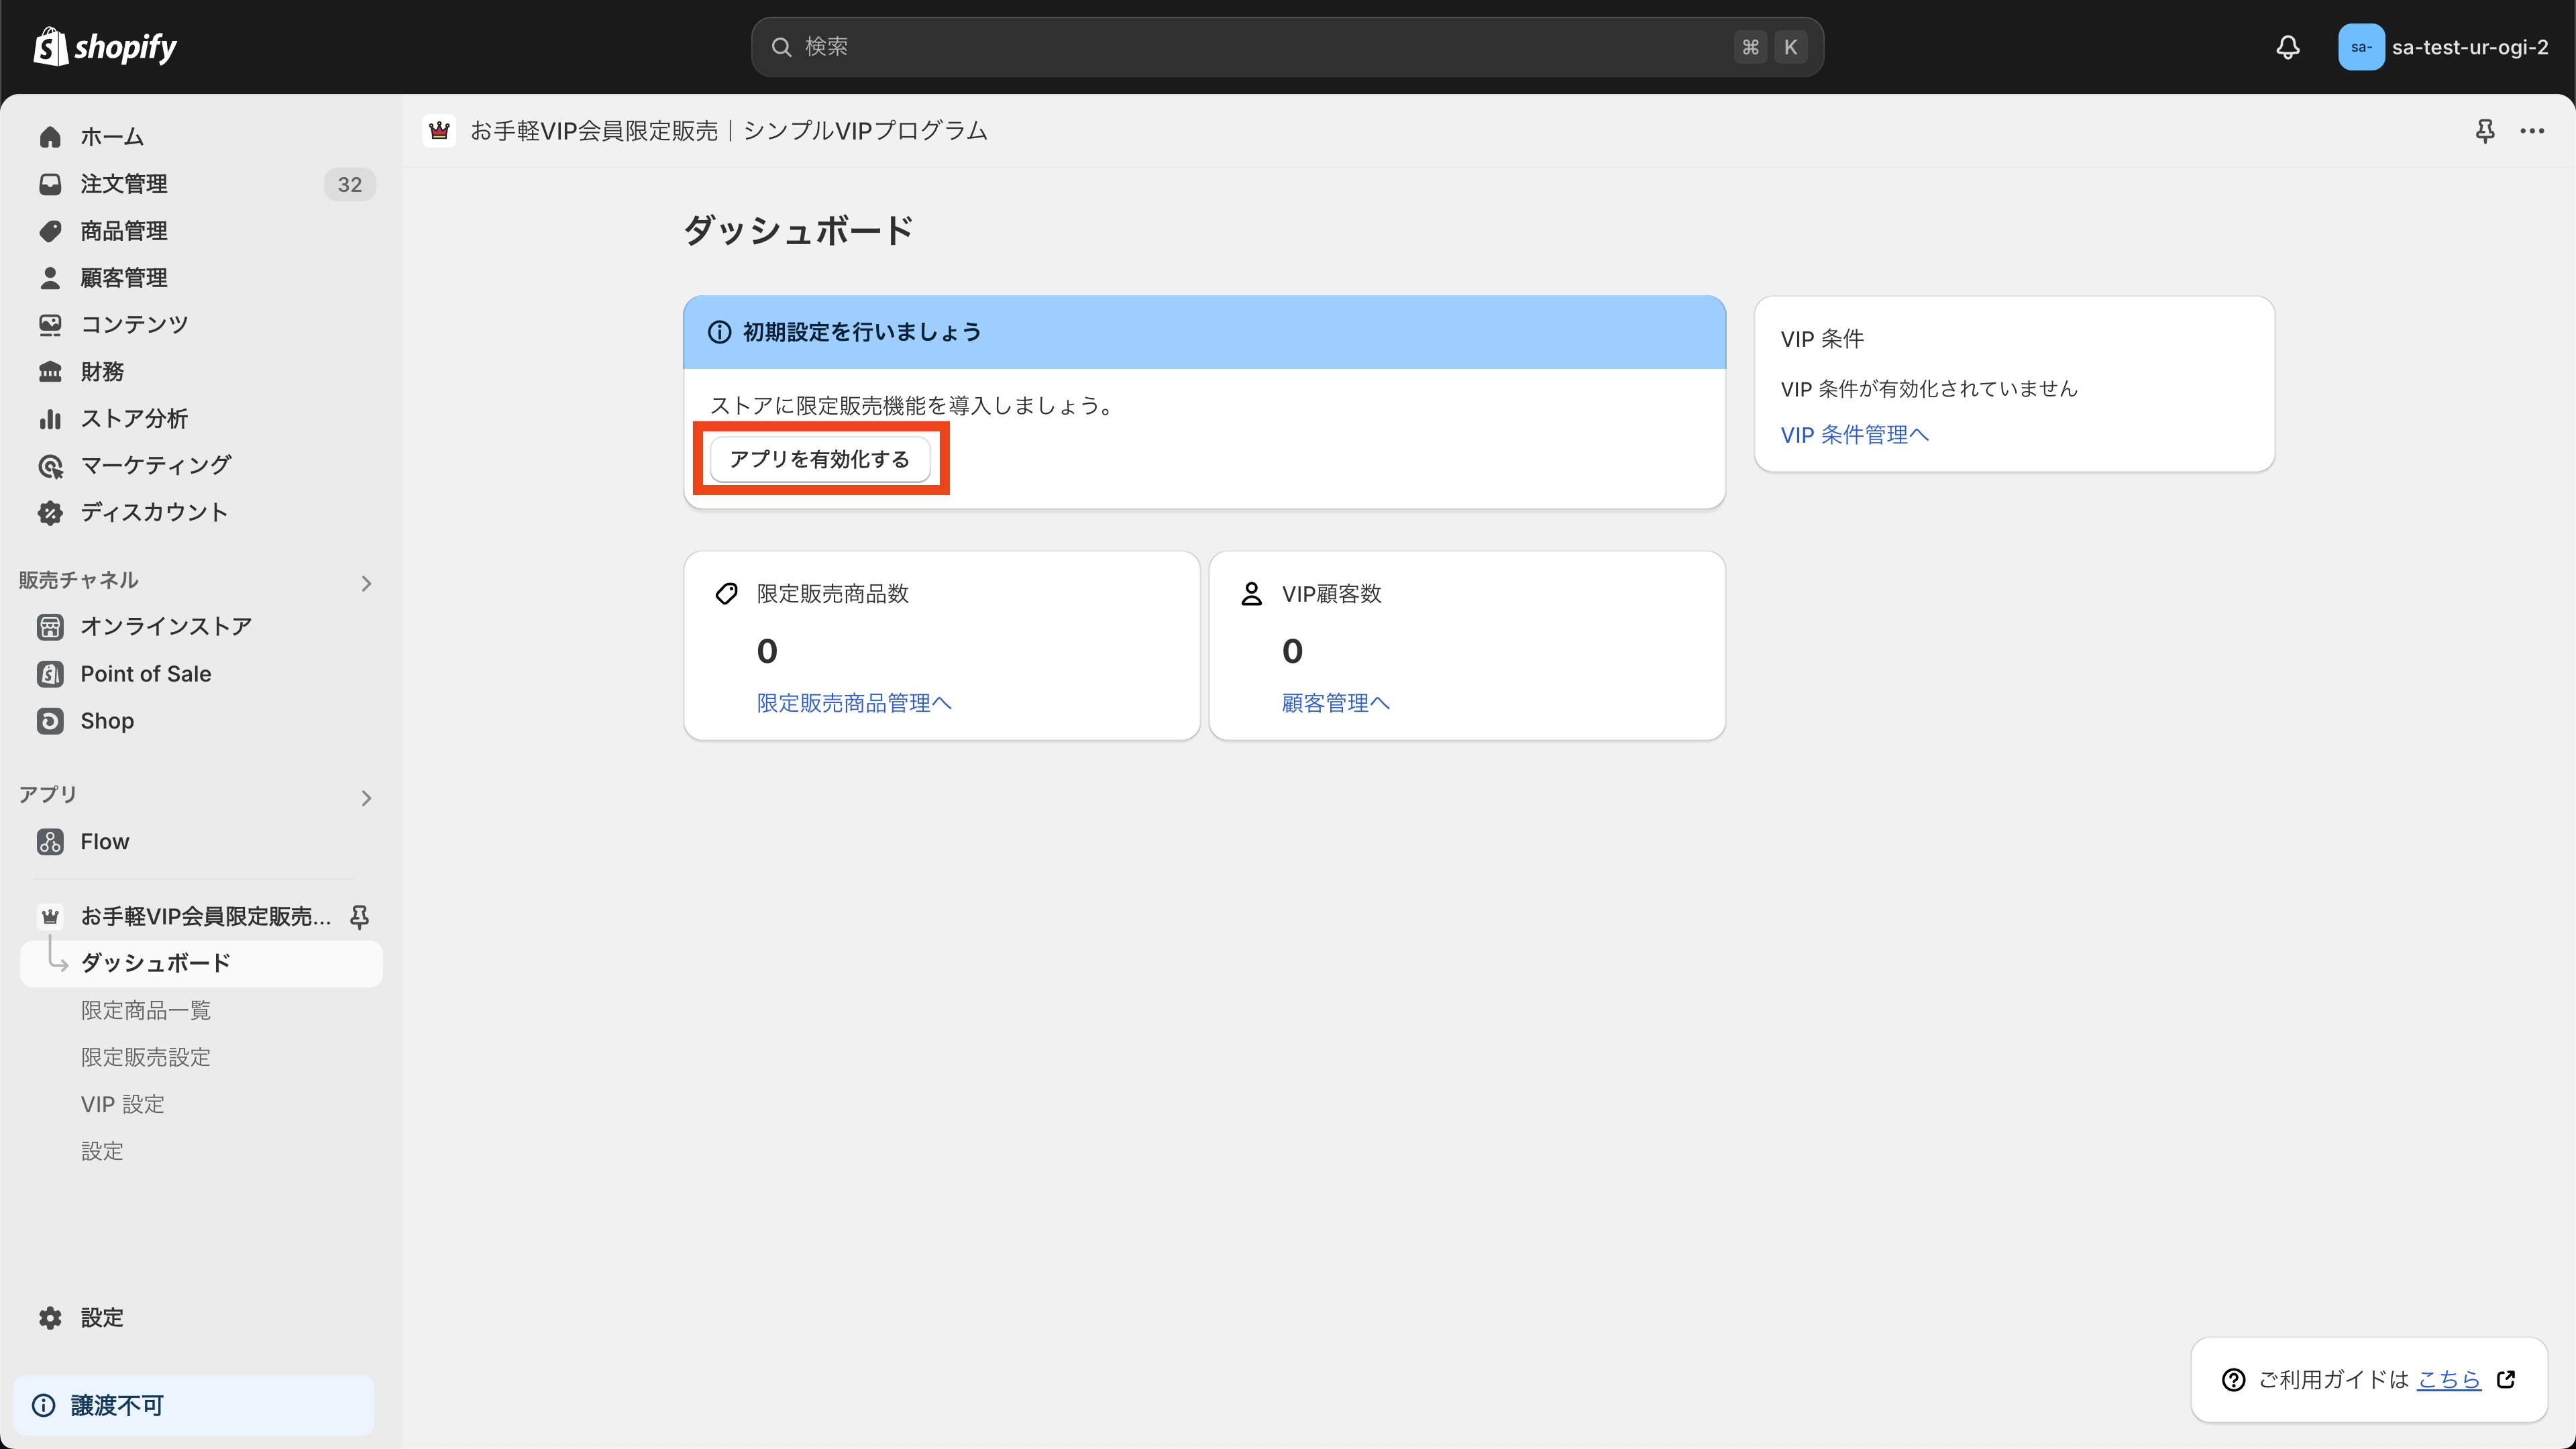2576x1449 pixels.
Task: Expand the アプリ section chevron
Action: point(366,797)
